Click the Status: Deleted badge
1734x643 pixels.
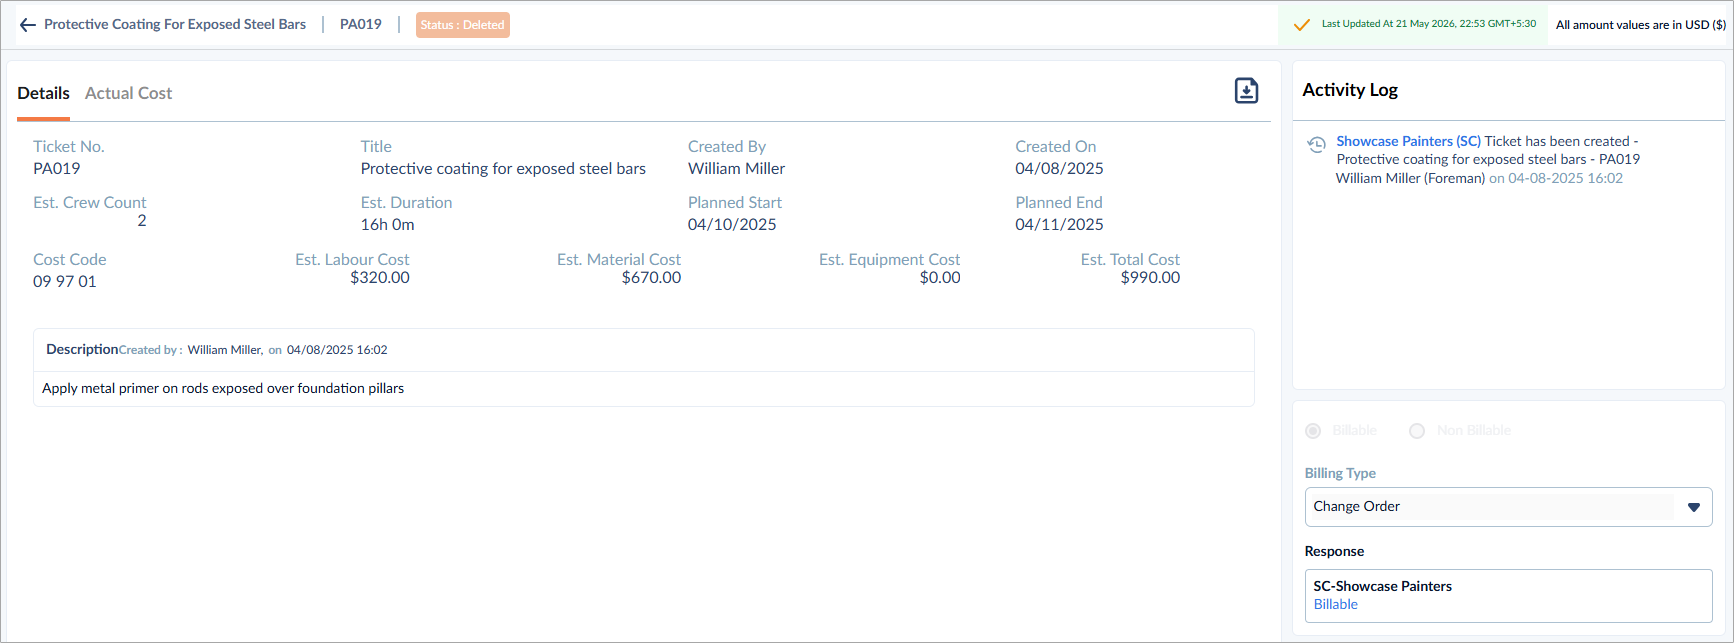pos(463,25)
